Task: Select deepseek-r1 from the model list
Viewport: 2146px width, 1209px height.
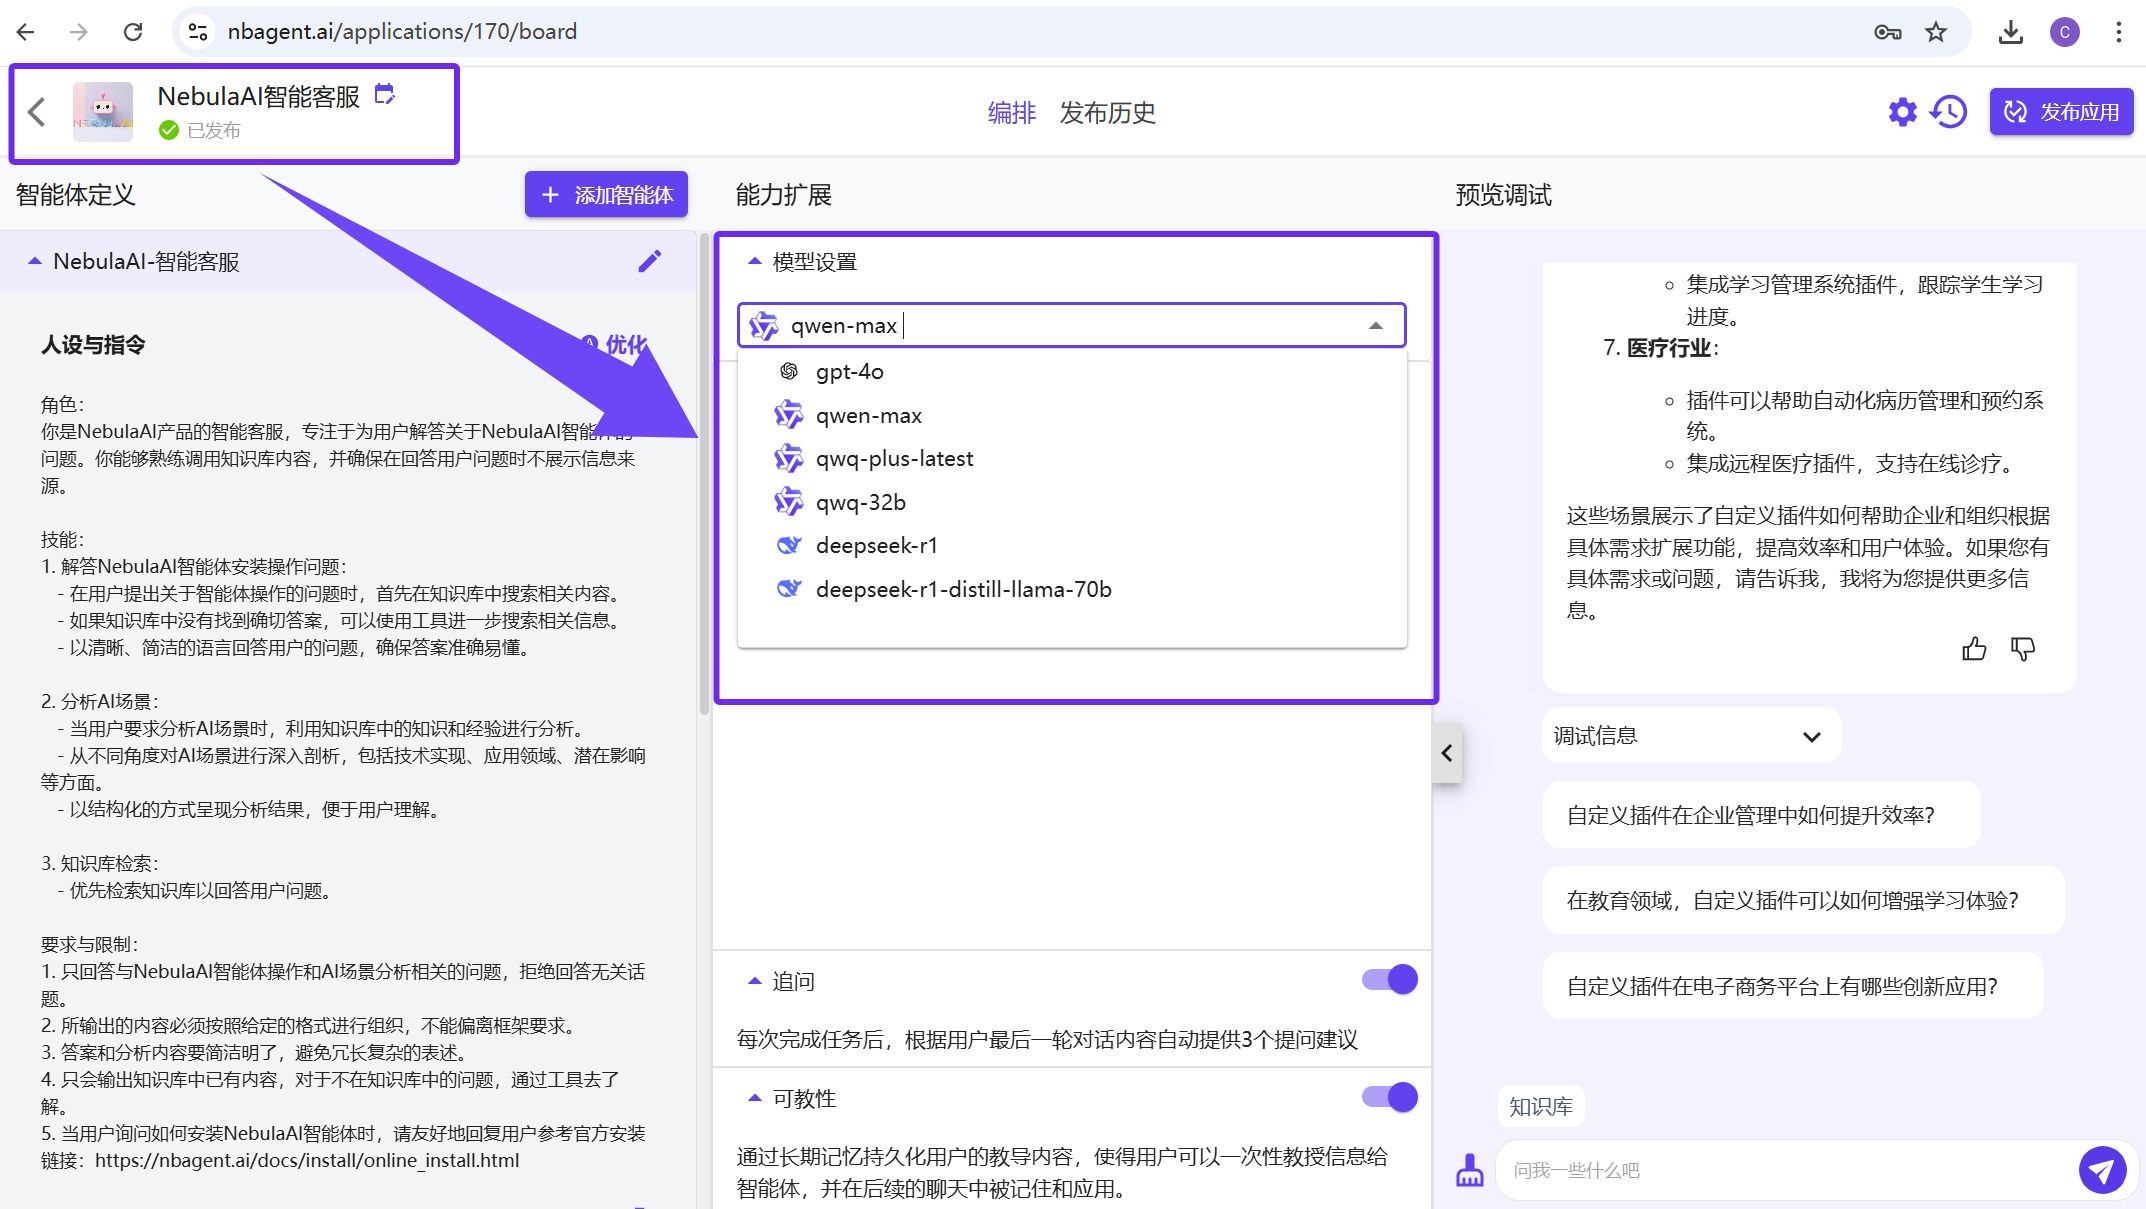Action: click(876, 546)
